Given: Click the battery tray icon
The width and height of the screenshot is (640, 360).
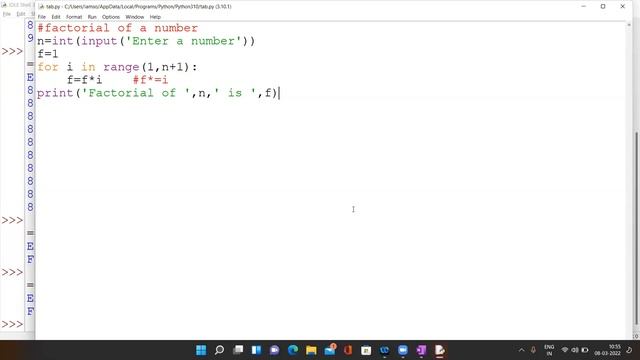Looking at the screenshot, I should 584,350.
